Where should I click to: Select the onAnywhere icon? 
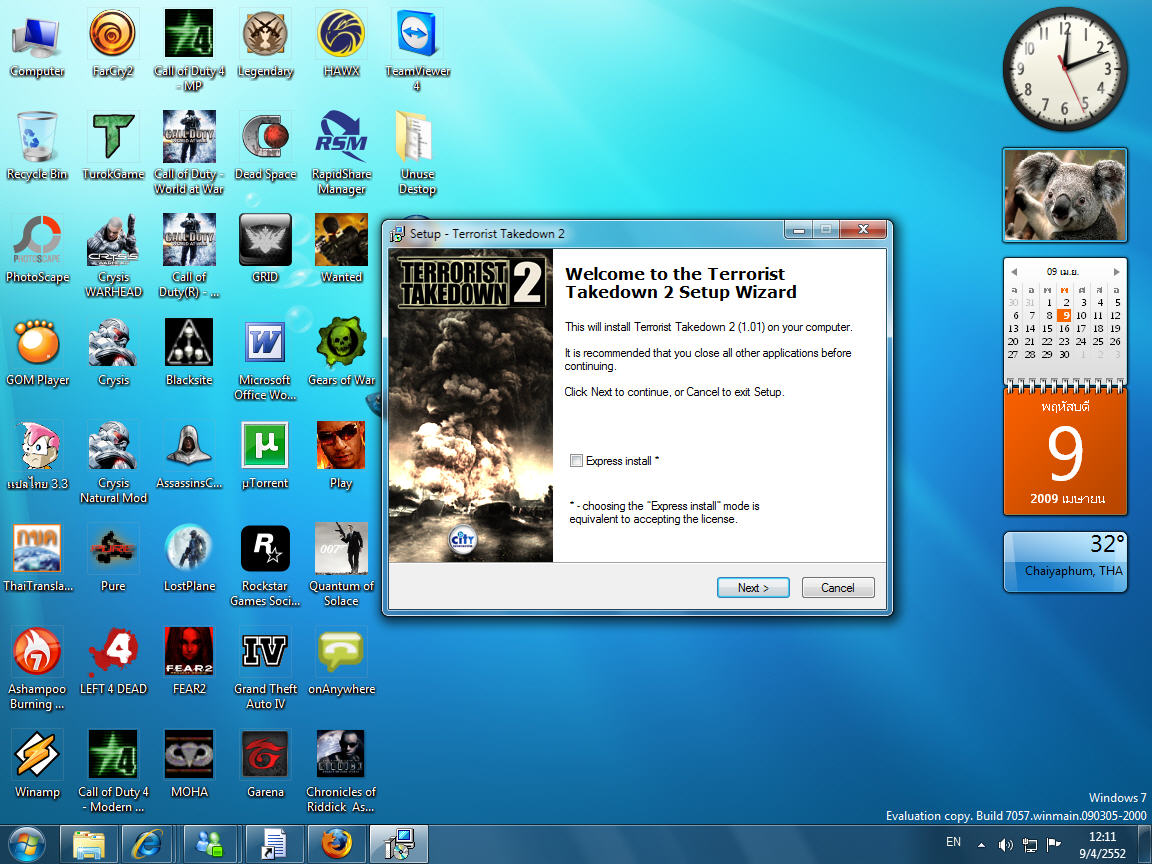pyautogui.click(x=341, y=660)
